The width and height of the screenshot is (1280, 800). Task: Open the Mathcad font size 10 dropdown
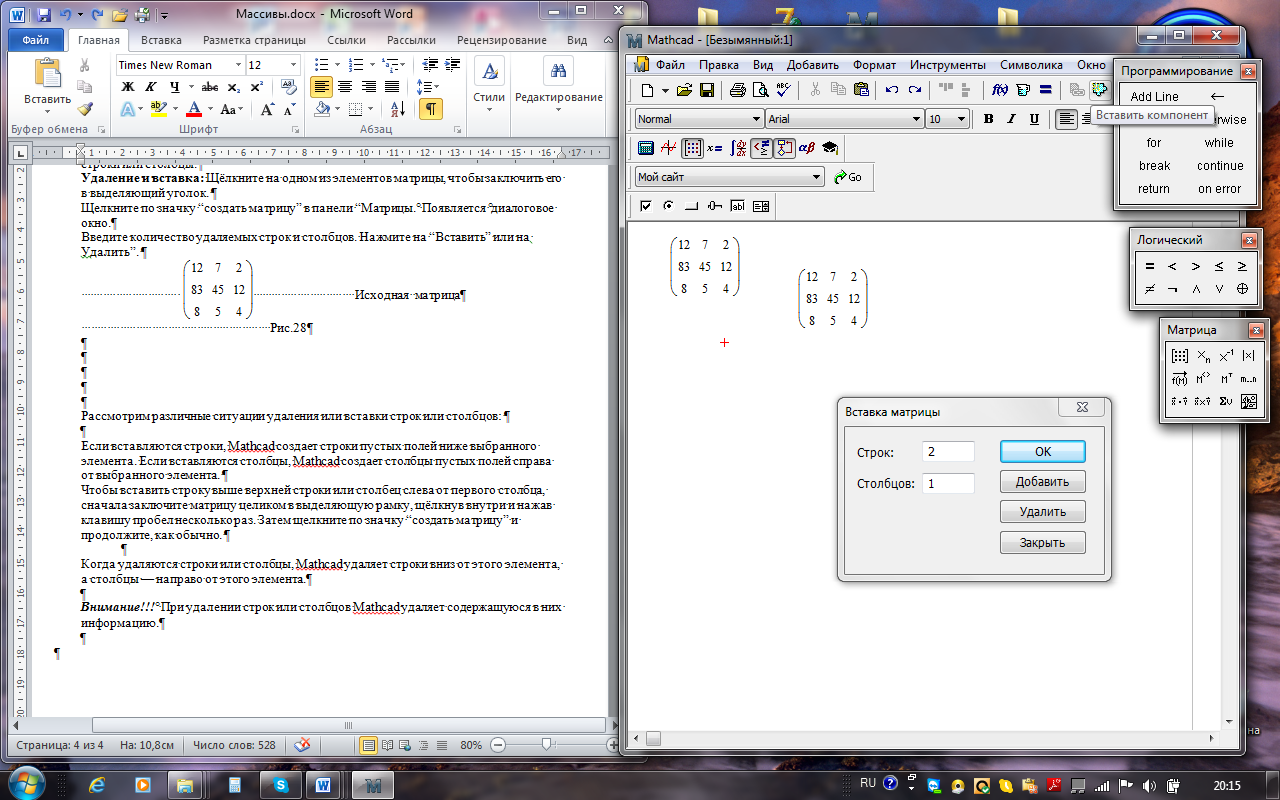[961, 119]
